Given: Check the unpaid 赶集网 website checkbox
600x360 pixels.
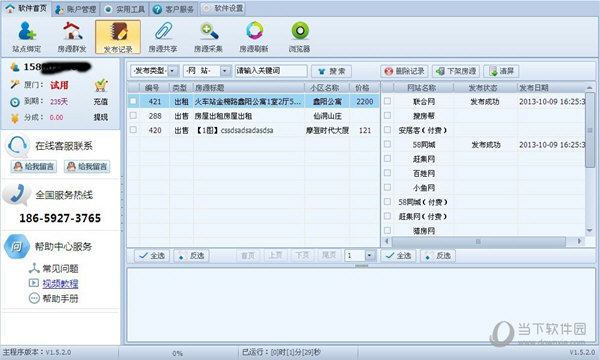Looking at the screenshot, I should (x=387, y=158).
